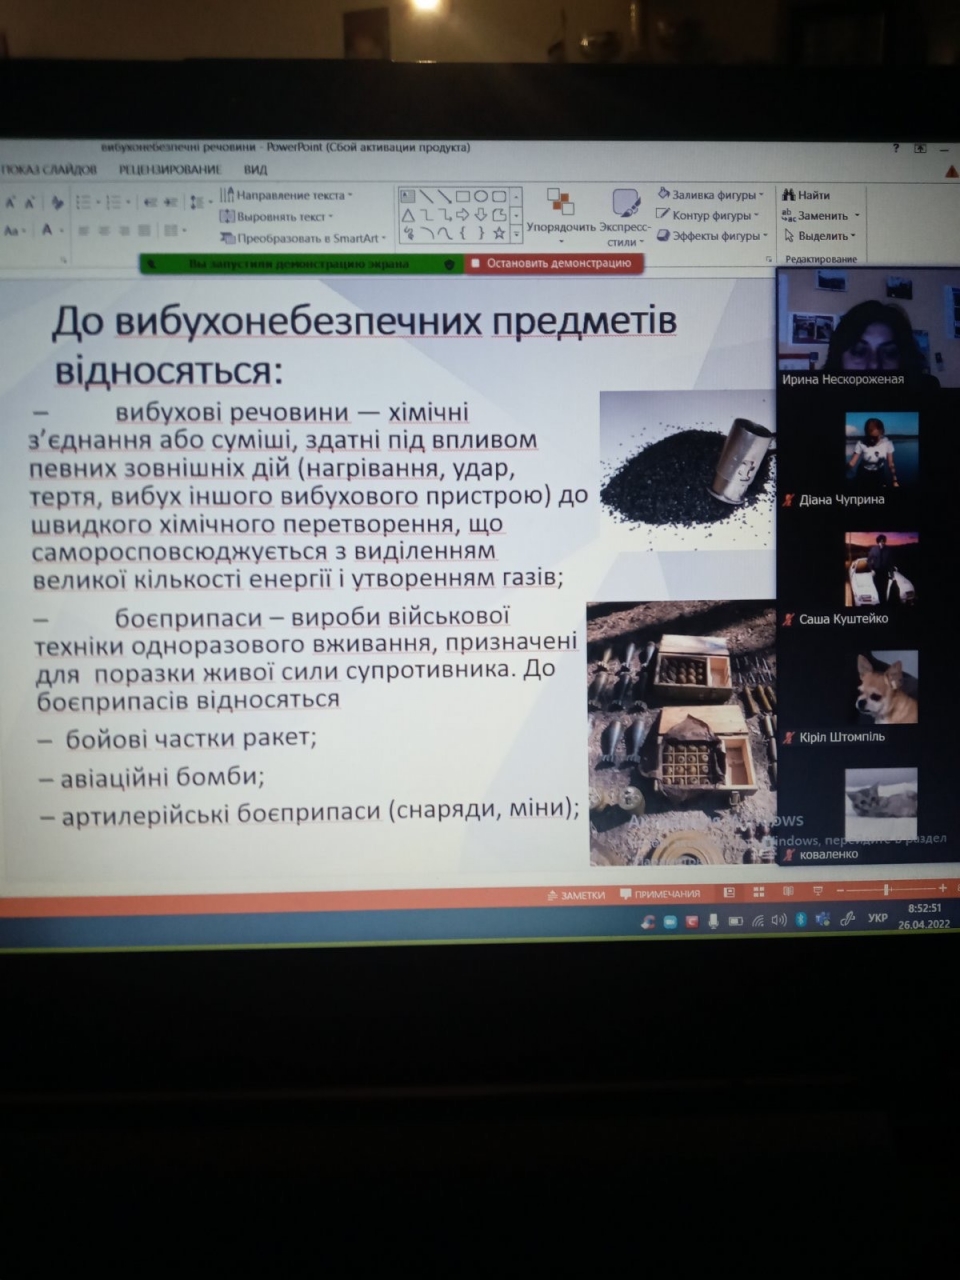
Task: Open Эффекты фигуры shape effects dropdown
Action: coord(713,236)
